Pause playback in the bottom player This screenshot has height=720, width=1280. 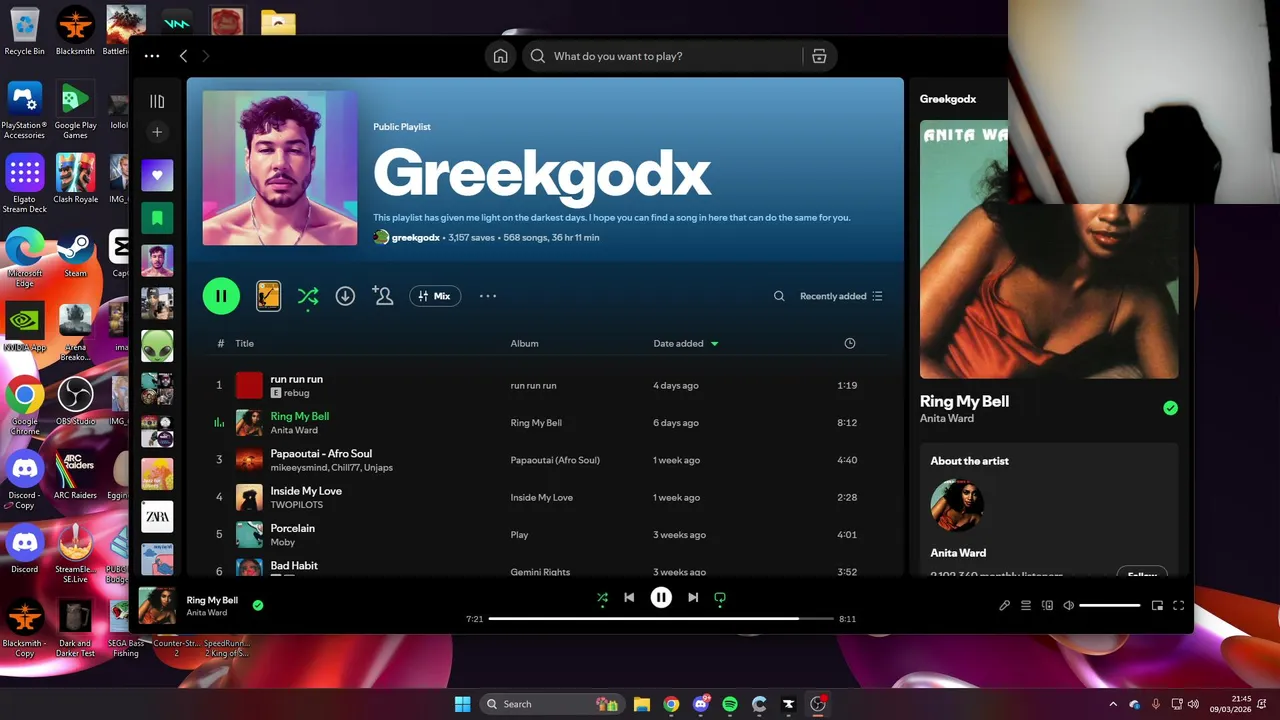point(661,598)
